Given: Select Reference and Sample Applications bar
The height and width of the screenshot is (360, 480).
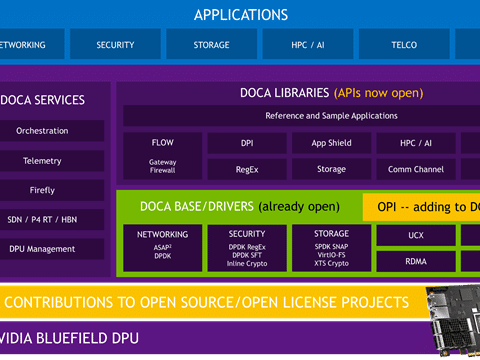Looking at the screenshot, I should (x=302, y=116).
